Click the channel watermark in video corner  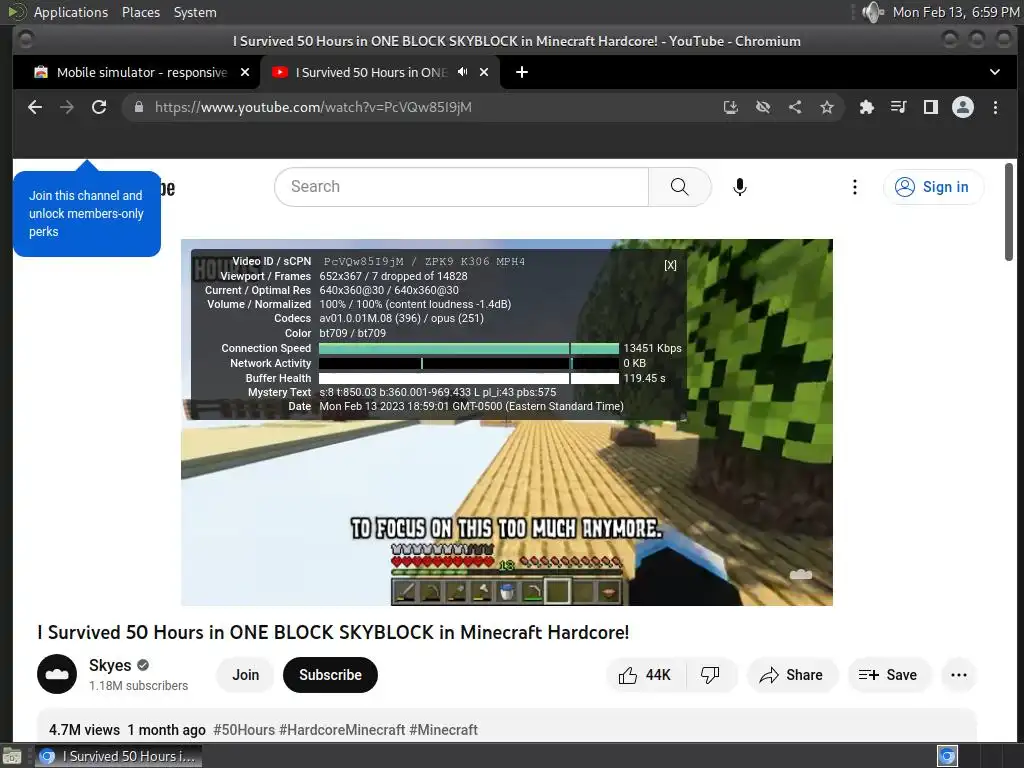[x=801, y=574]
